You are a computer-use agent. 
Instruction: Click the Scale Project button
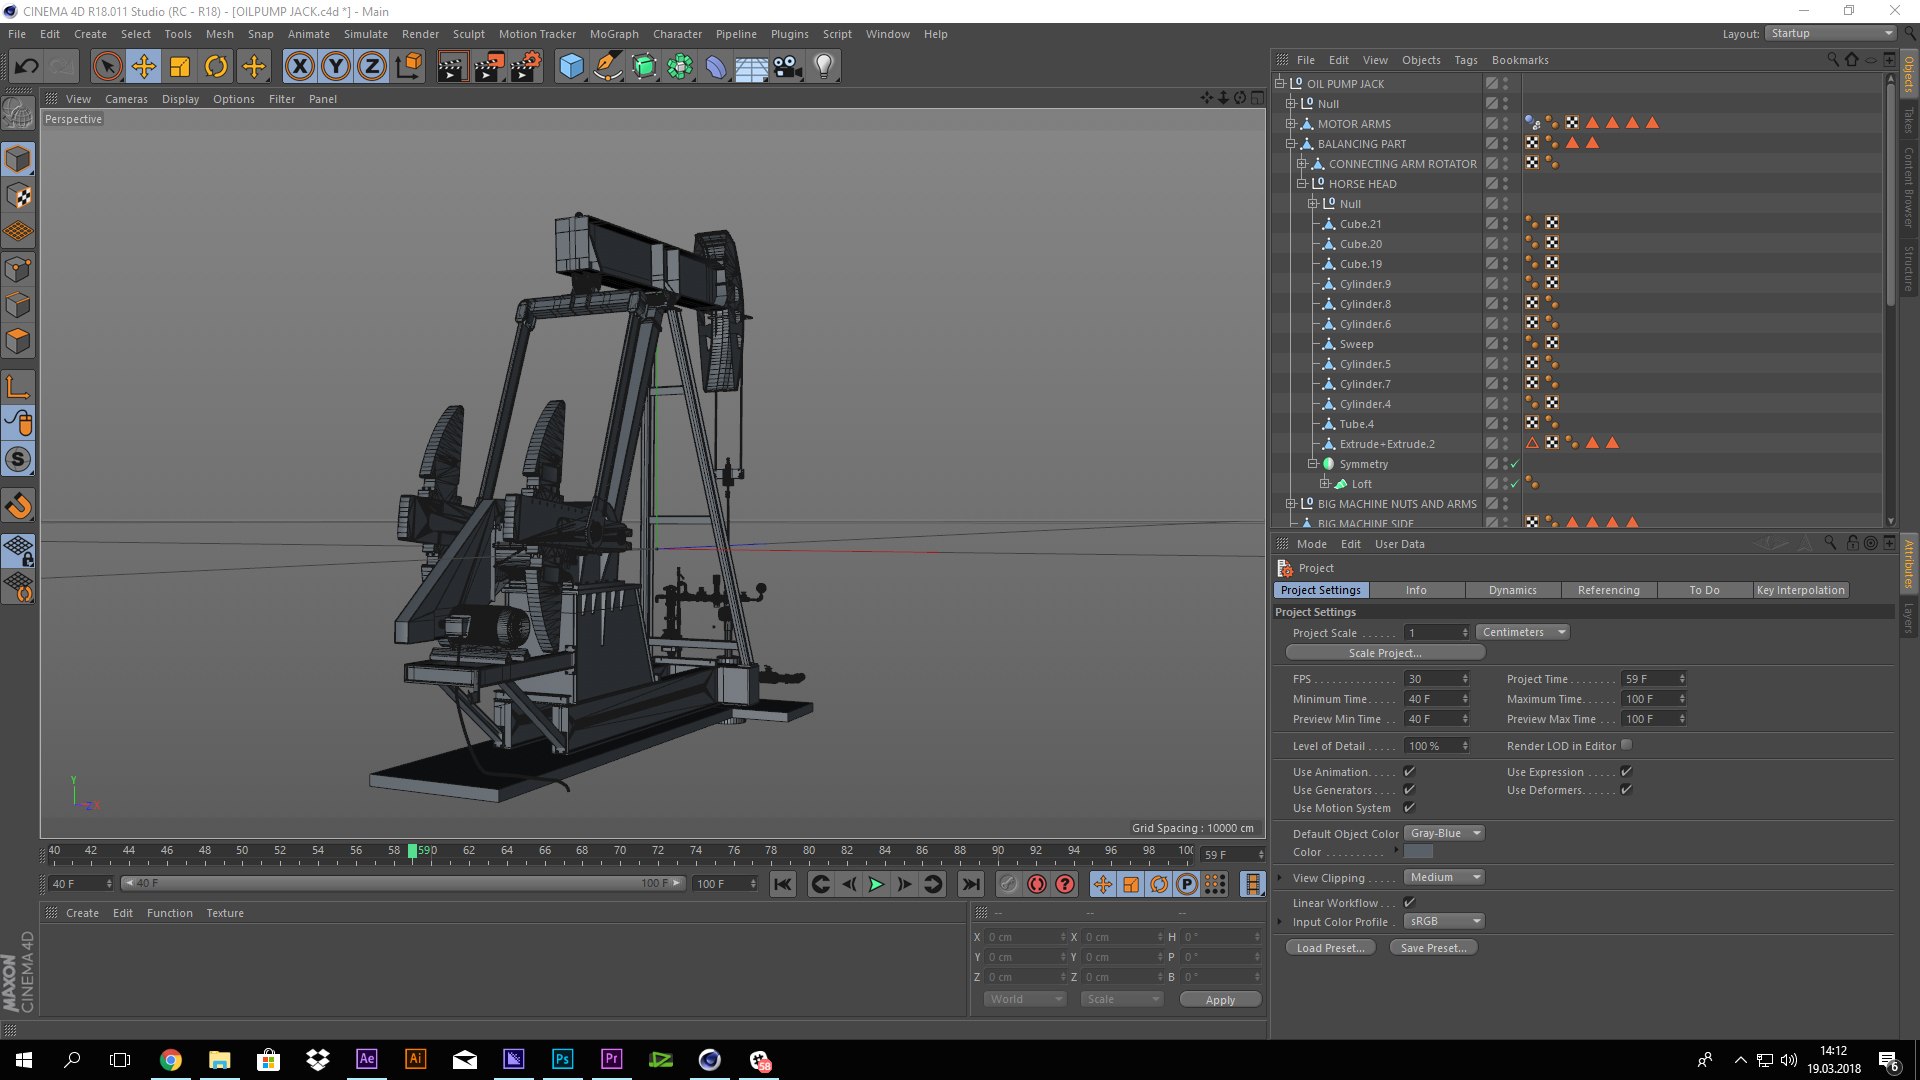click(1385, 653)
